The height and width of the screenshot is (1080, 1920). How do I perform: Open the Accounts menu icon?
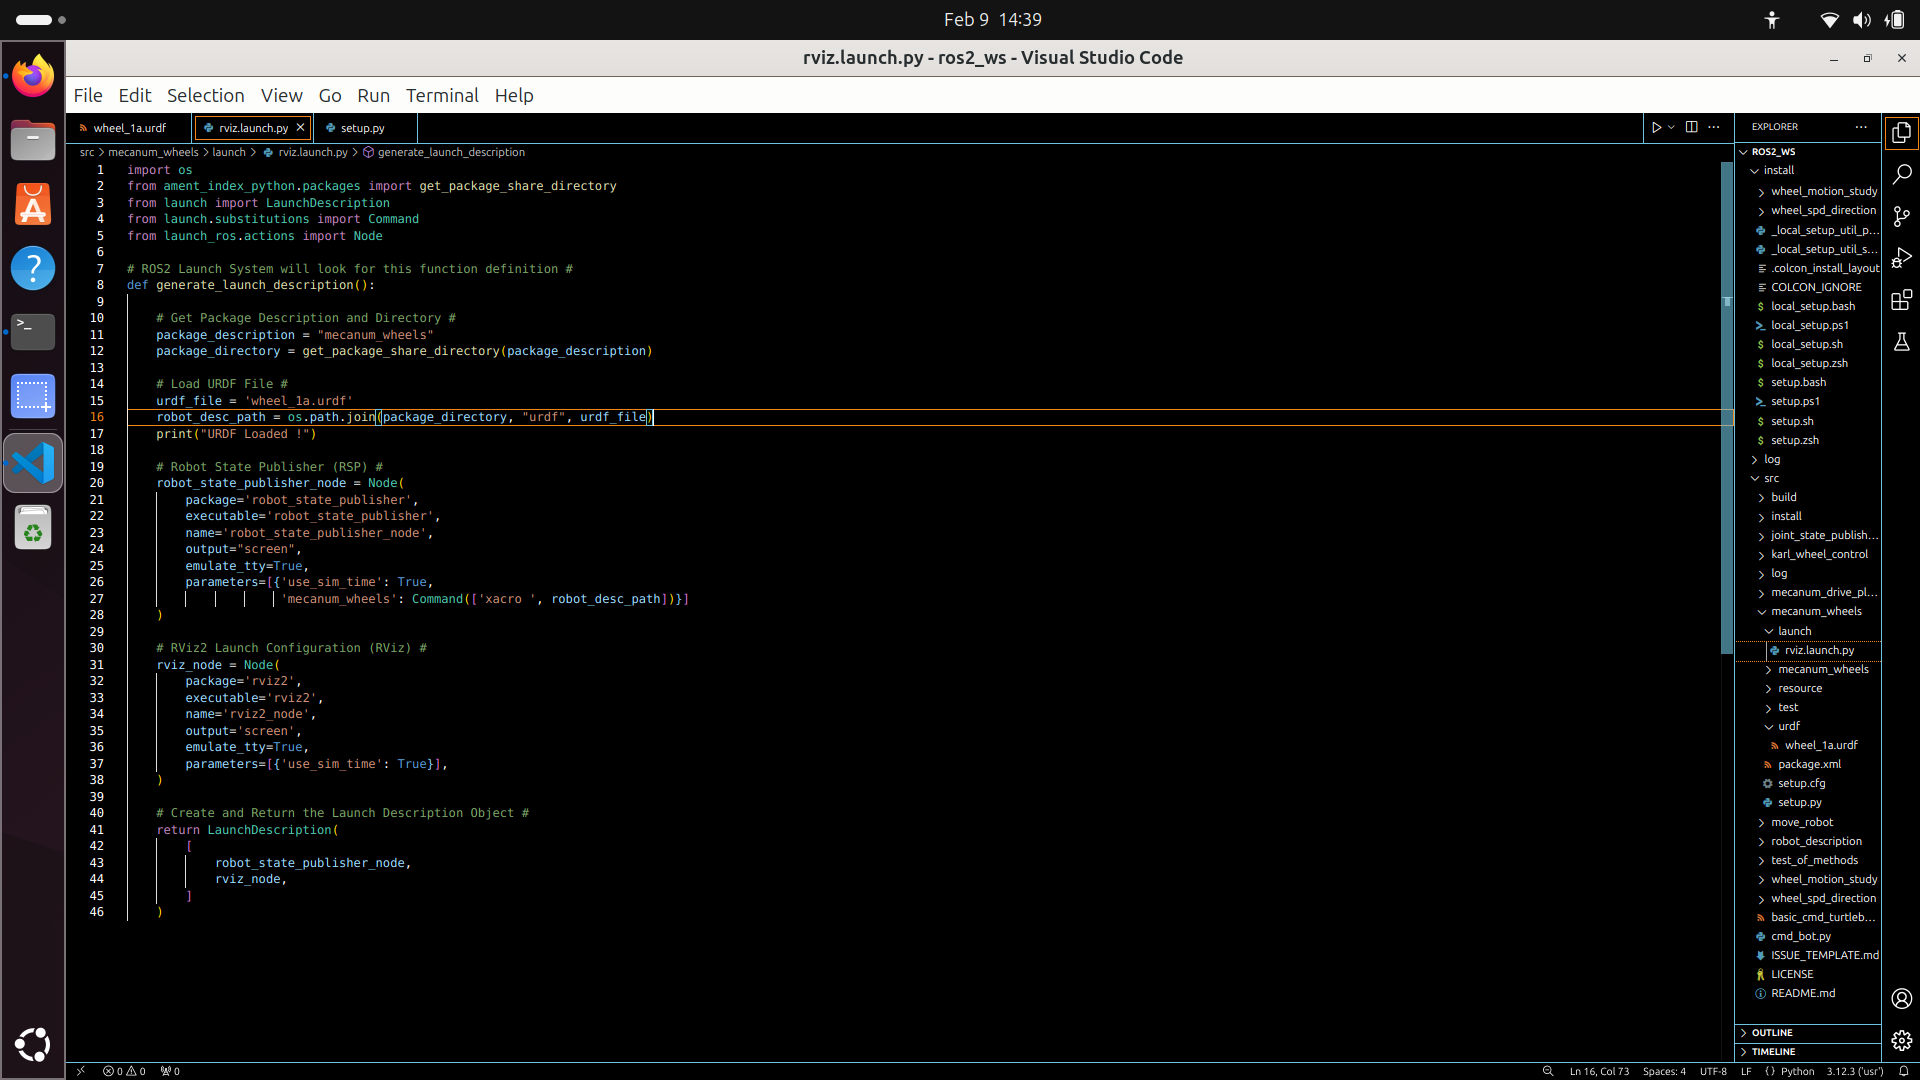(x=1901, y=999)
